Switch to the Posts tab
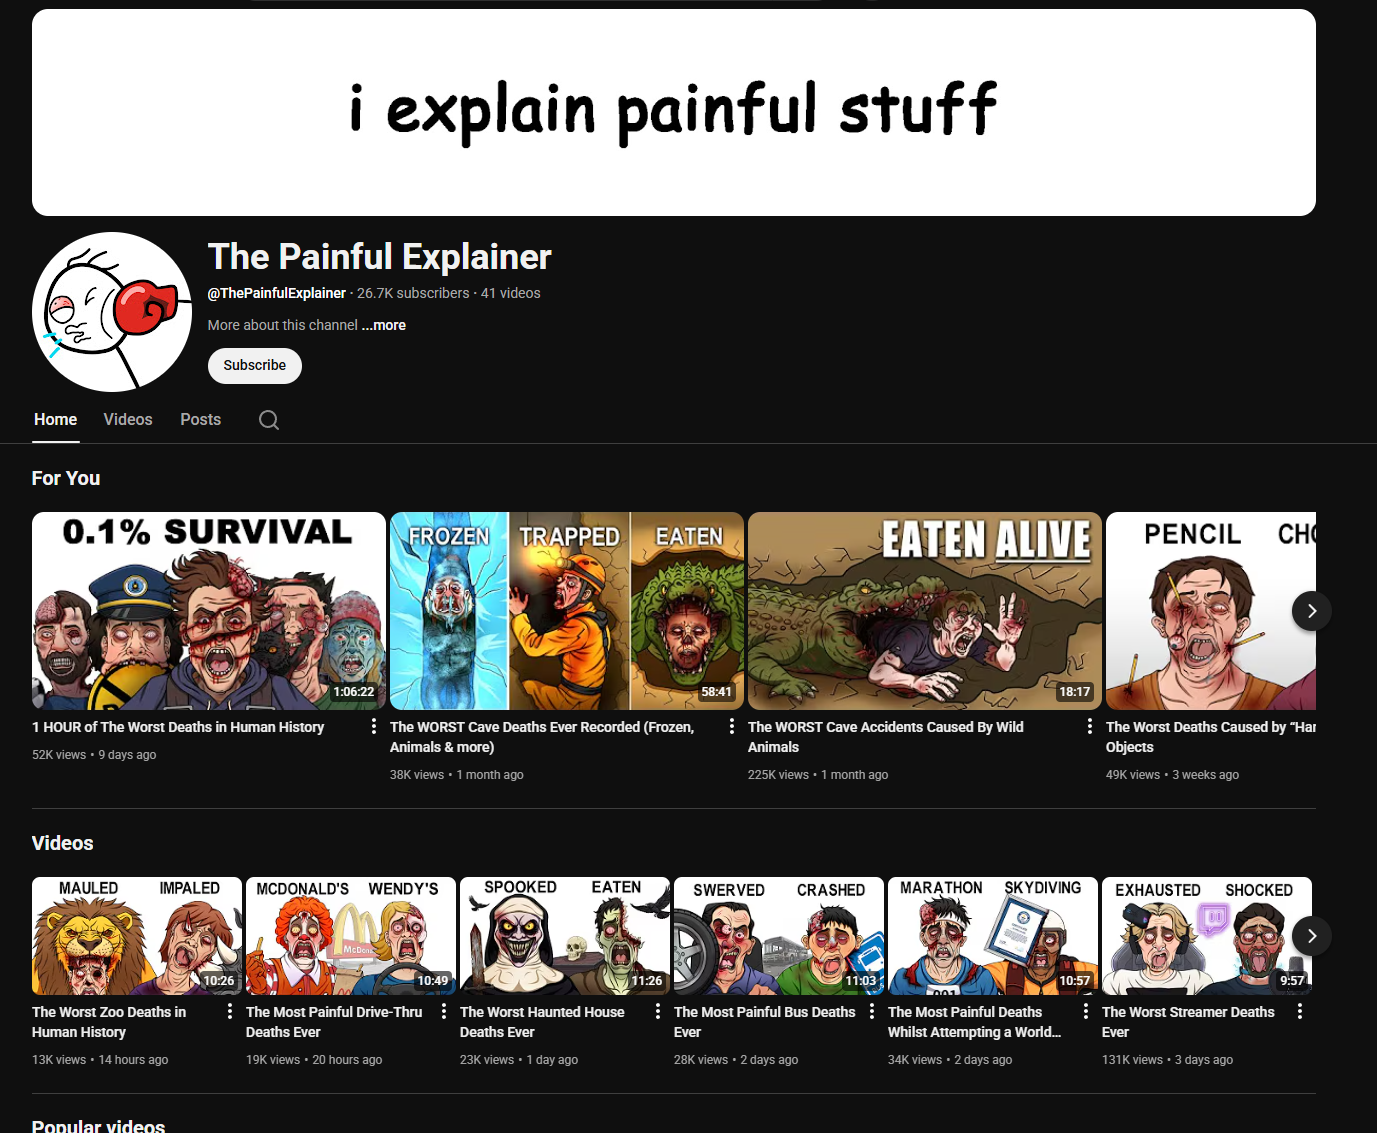 [x=200, y=420]
